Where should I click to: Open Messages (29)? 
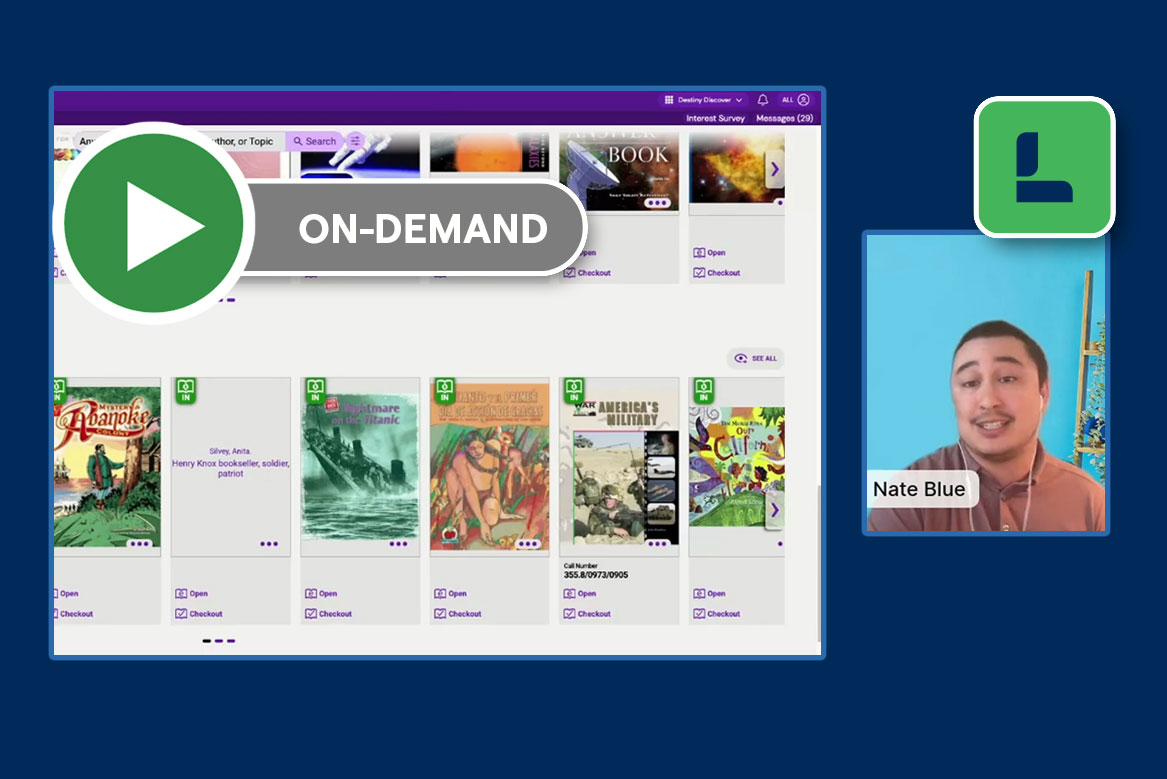(x=784, y=118)
